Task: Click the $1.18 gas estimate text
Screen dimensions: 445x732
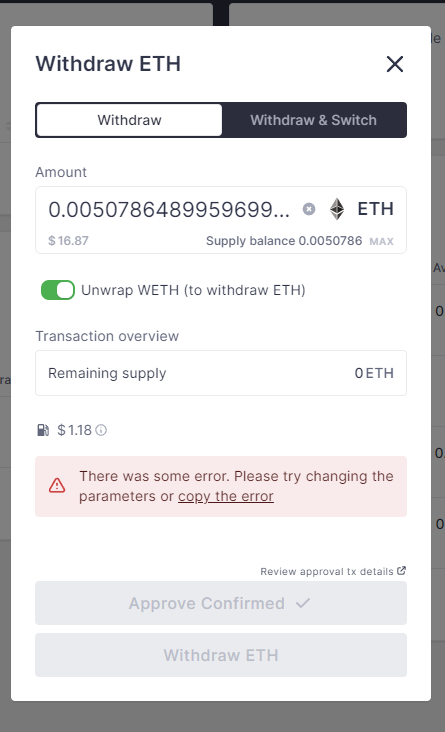Action: click(74, 430)
